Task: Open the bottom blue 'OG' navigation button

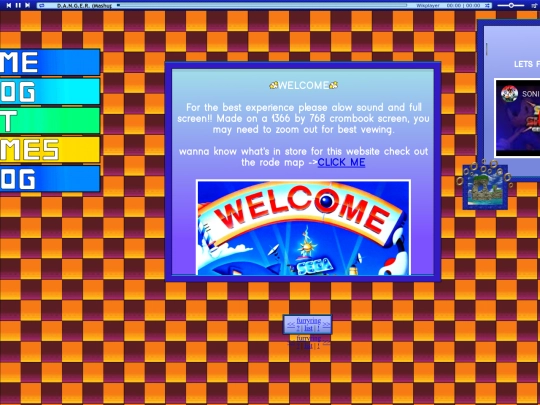Action: pos(50,179)
